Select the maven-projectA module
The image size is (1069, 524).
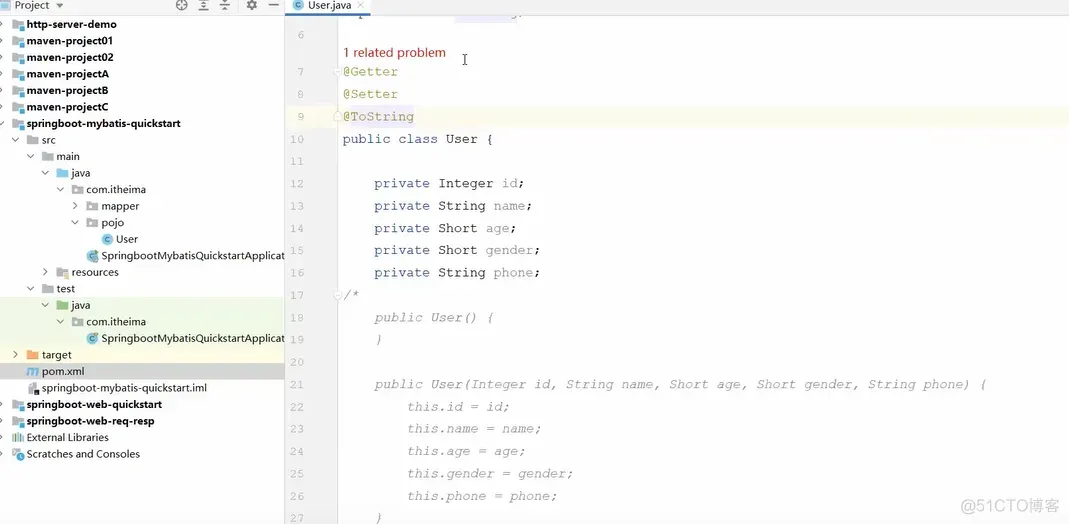click(67, 74)
